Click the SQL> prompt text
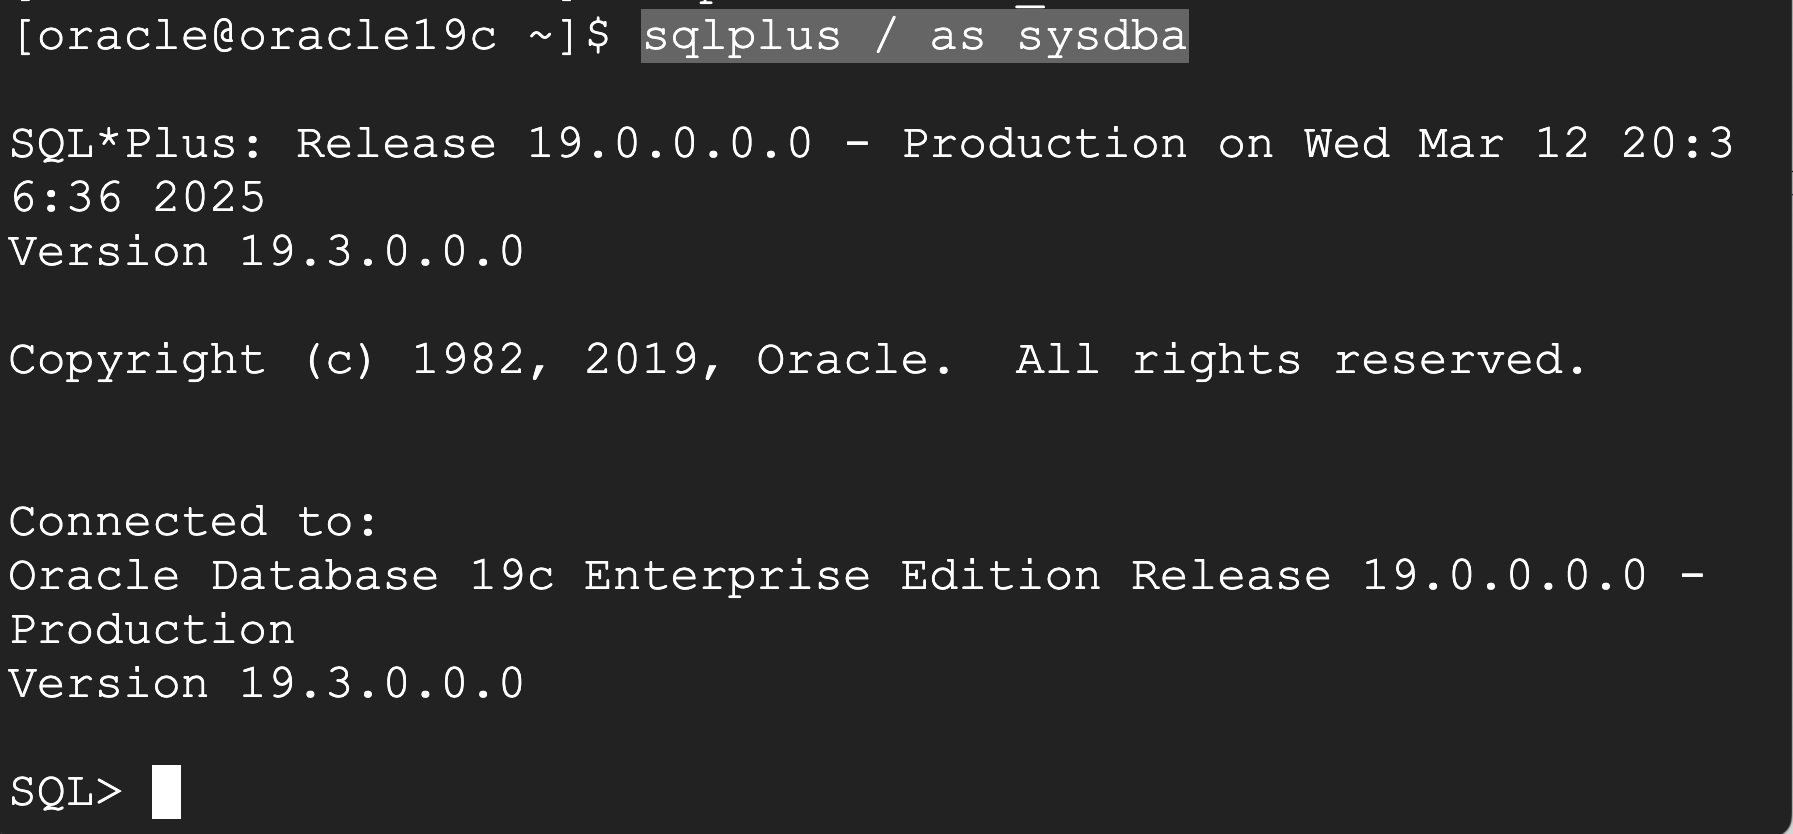This screenshot has height=834, width=1793. click(x=66, y=792)
